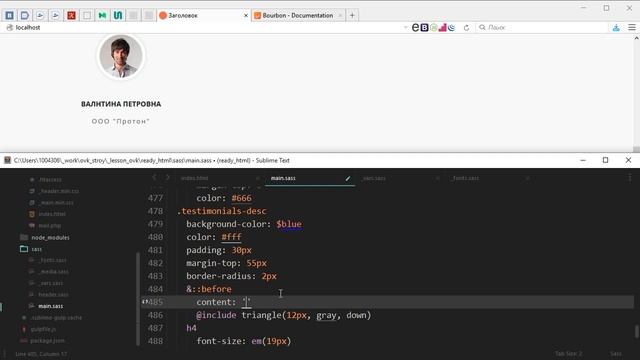This screenshot has height=360, width=640.
Task: Open _fonts.sass in the sidebar
Action: pos(53,260)
